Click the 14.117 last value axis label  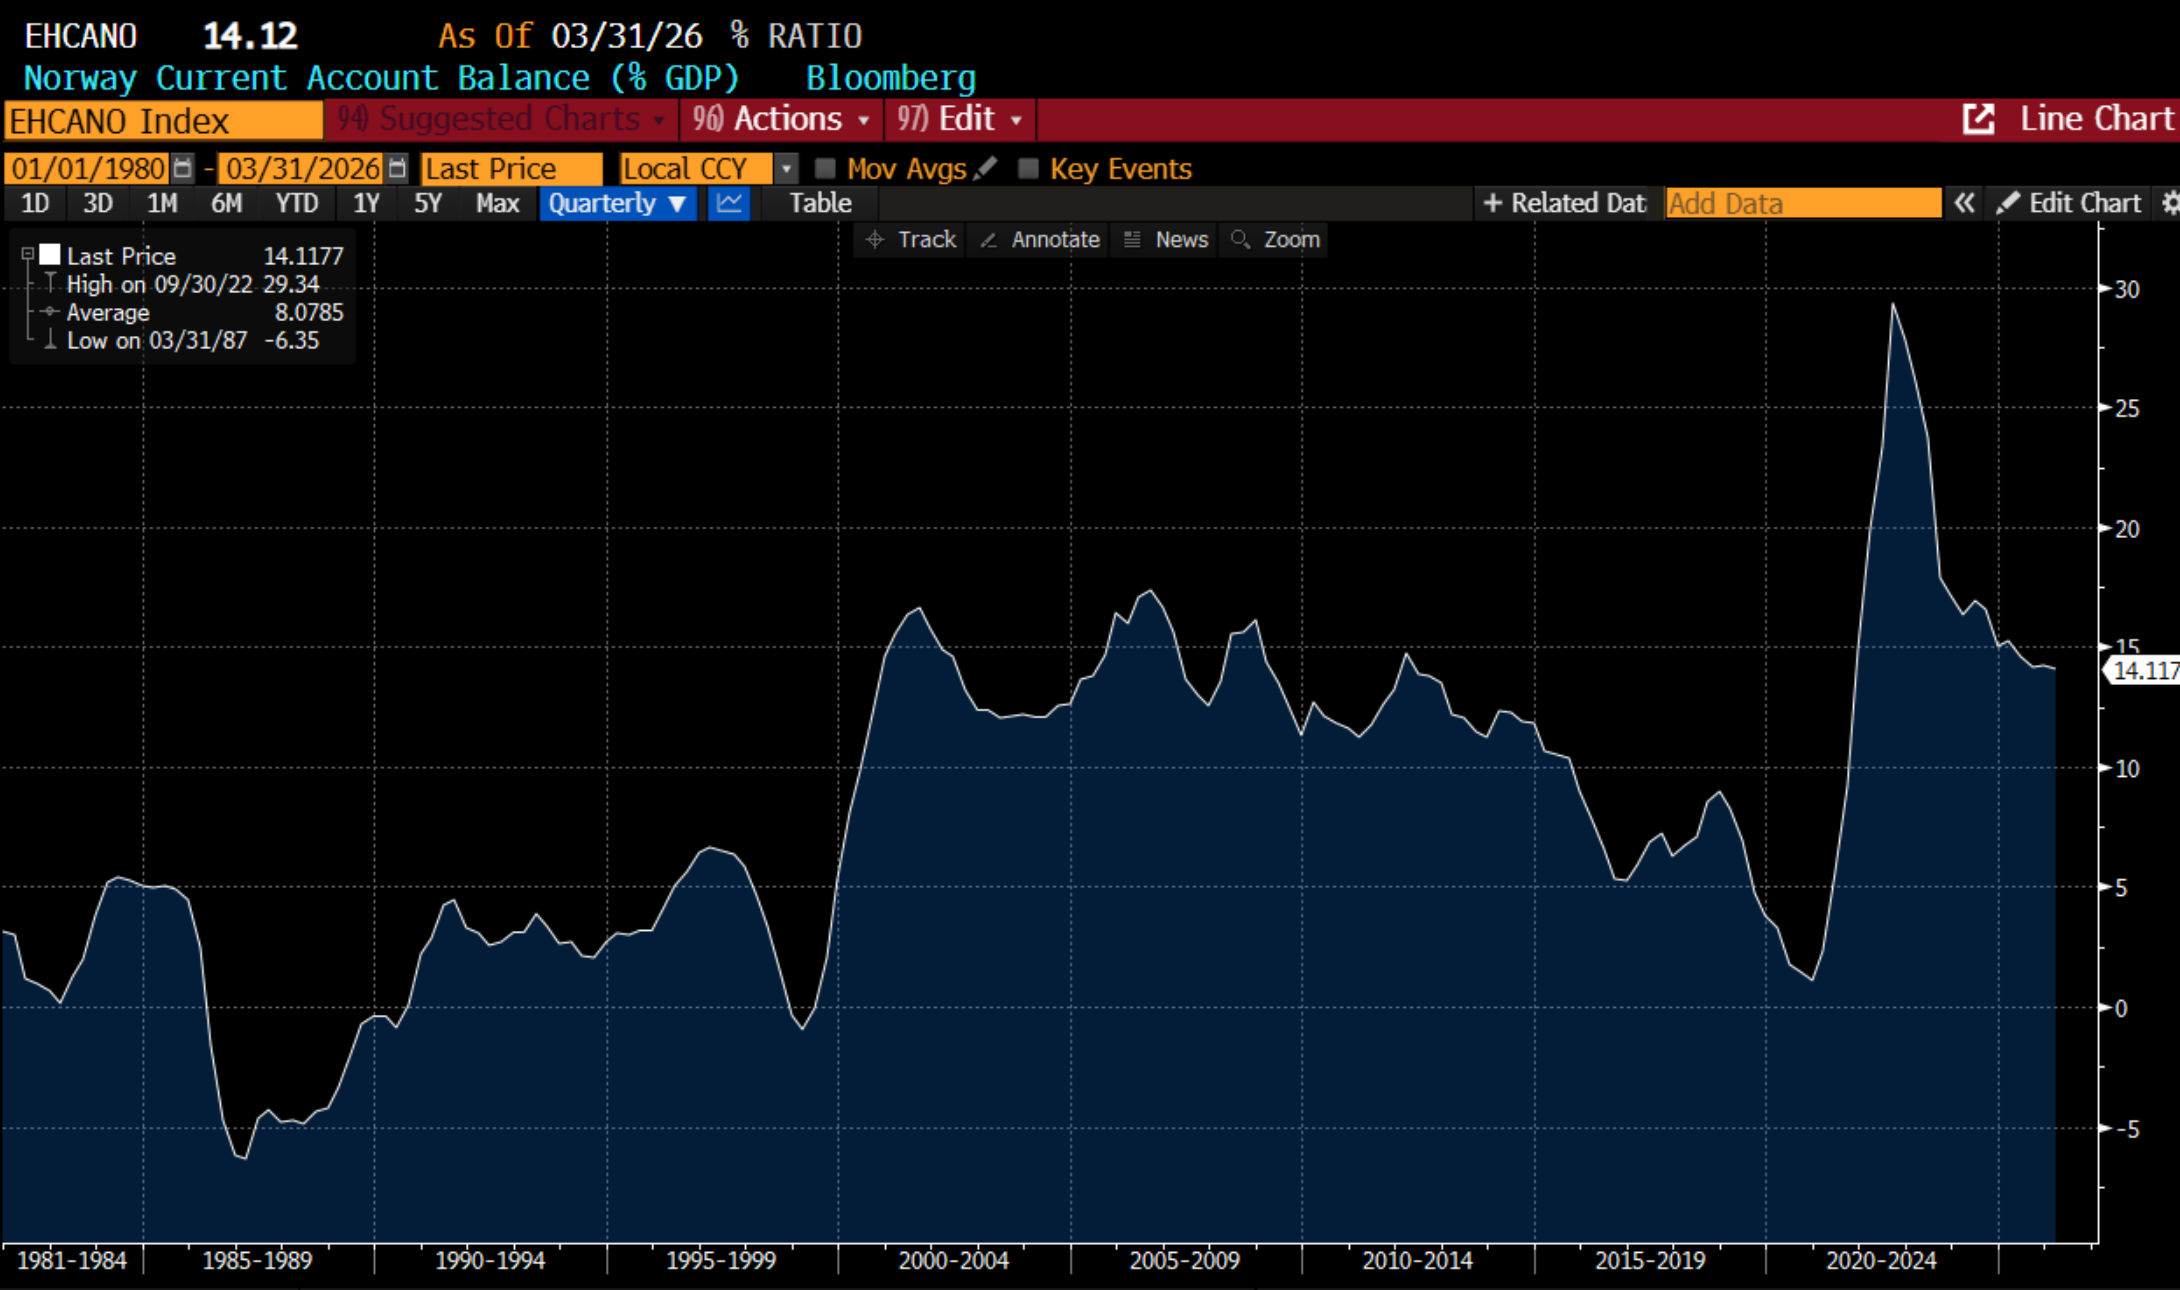coord(2144,670)
